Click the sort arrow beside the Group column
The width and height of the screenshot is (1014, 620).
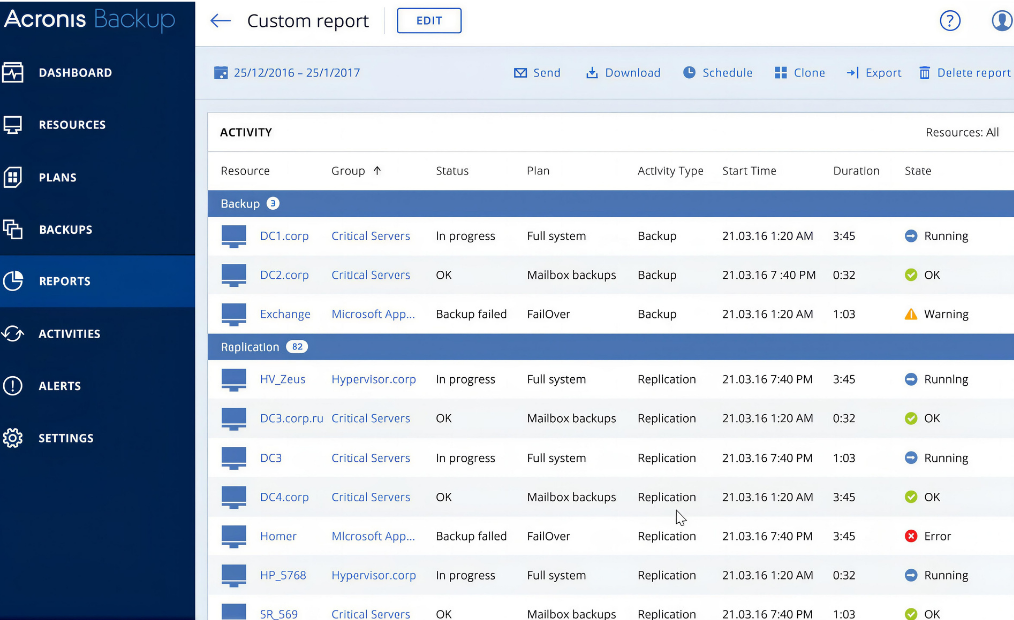click(377, 171)
